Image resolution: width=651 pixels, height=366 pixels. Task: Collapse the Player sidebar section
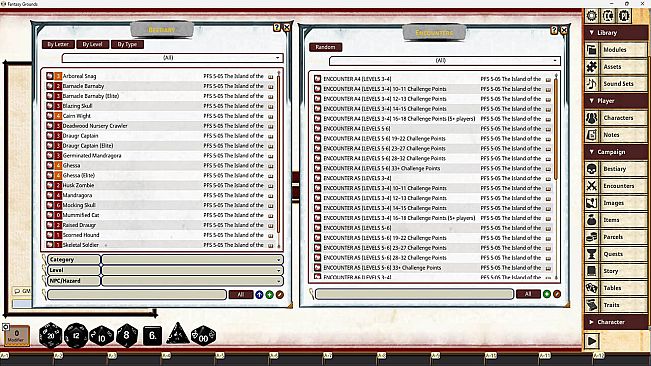point(616,101)
